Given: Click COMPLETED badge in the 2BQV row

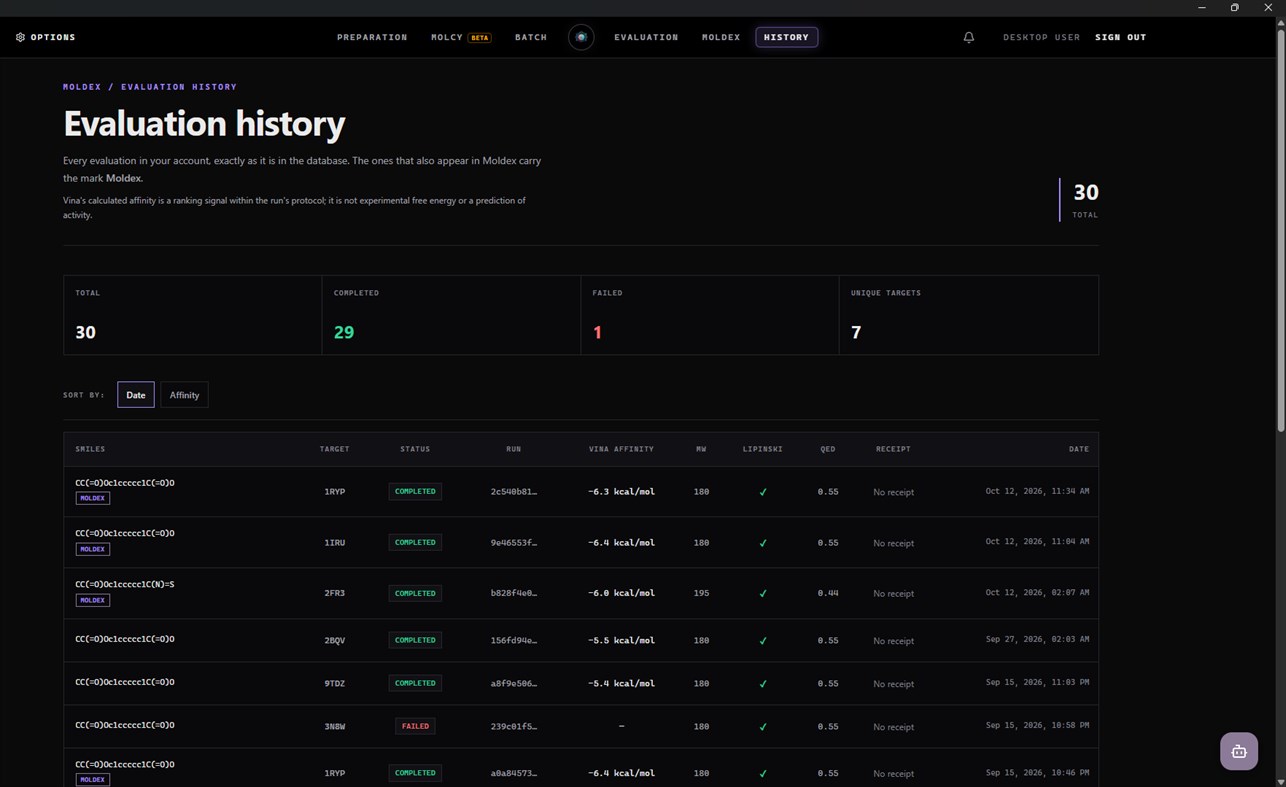Looking at the screenshot, I should 415,640.
